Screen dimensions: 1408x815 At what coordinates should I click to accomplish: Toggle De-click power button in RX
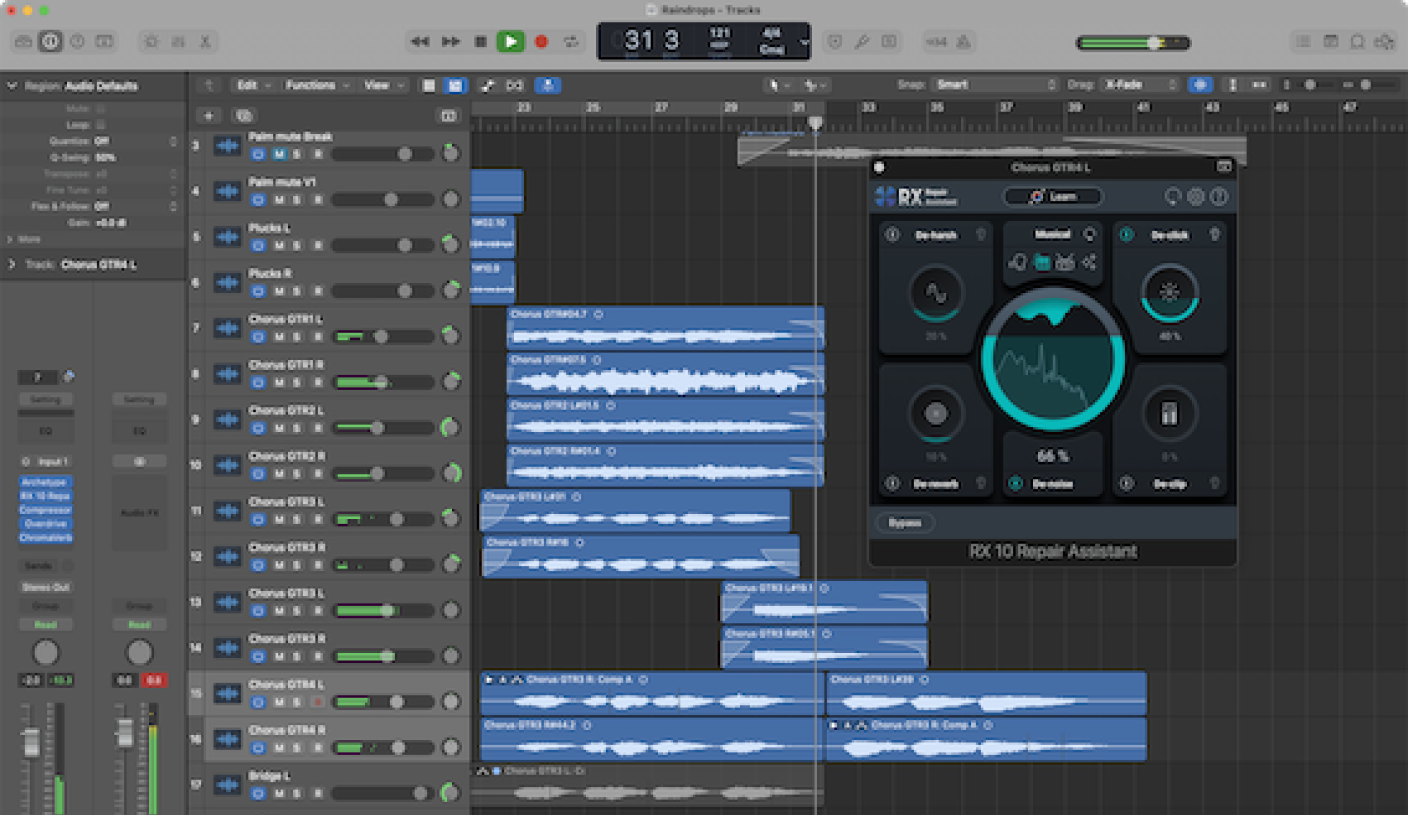pos(1126,235)
